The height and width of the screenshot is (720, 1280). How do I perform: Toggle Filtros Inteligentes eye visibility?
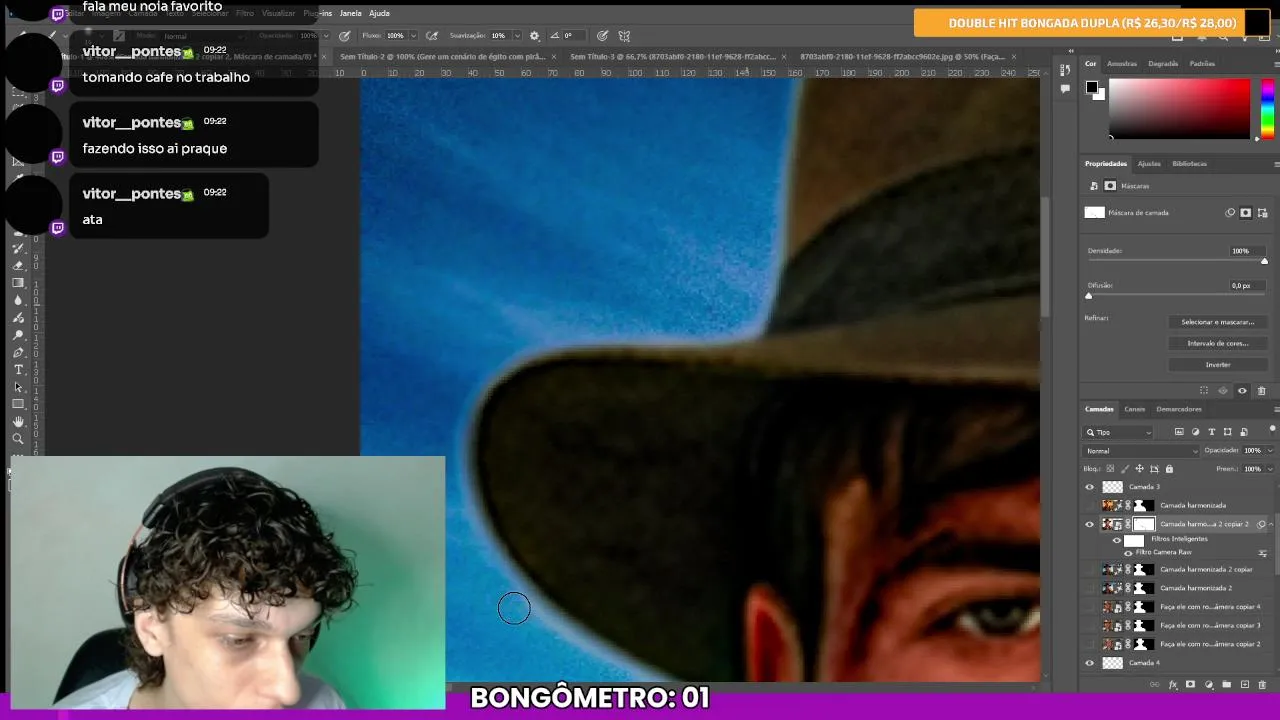(x=1117, y=540)
